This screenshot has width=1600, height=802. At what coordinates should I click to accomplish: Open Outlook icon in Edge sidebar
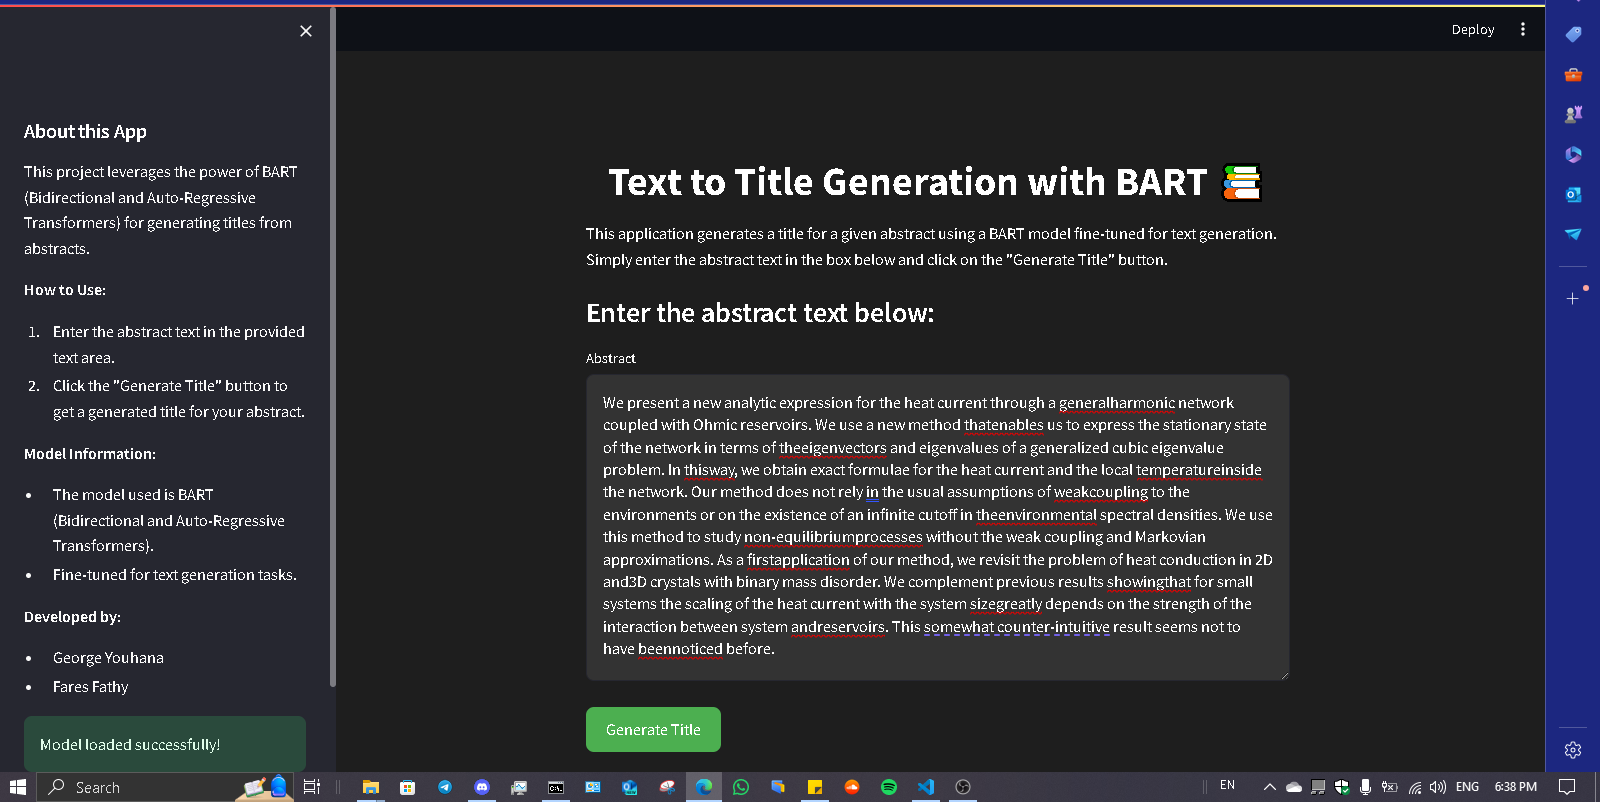coord(1573,194)
